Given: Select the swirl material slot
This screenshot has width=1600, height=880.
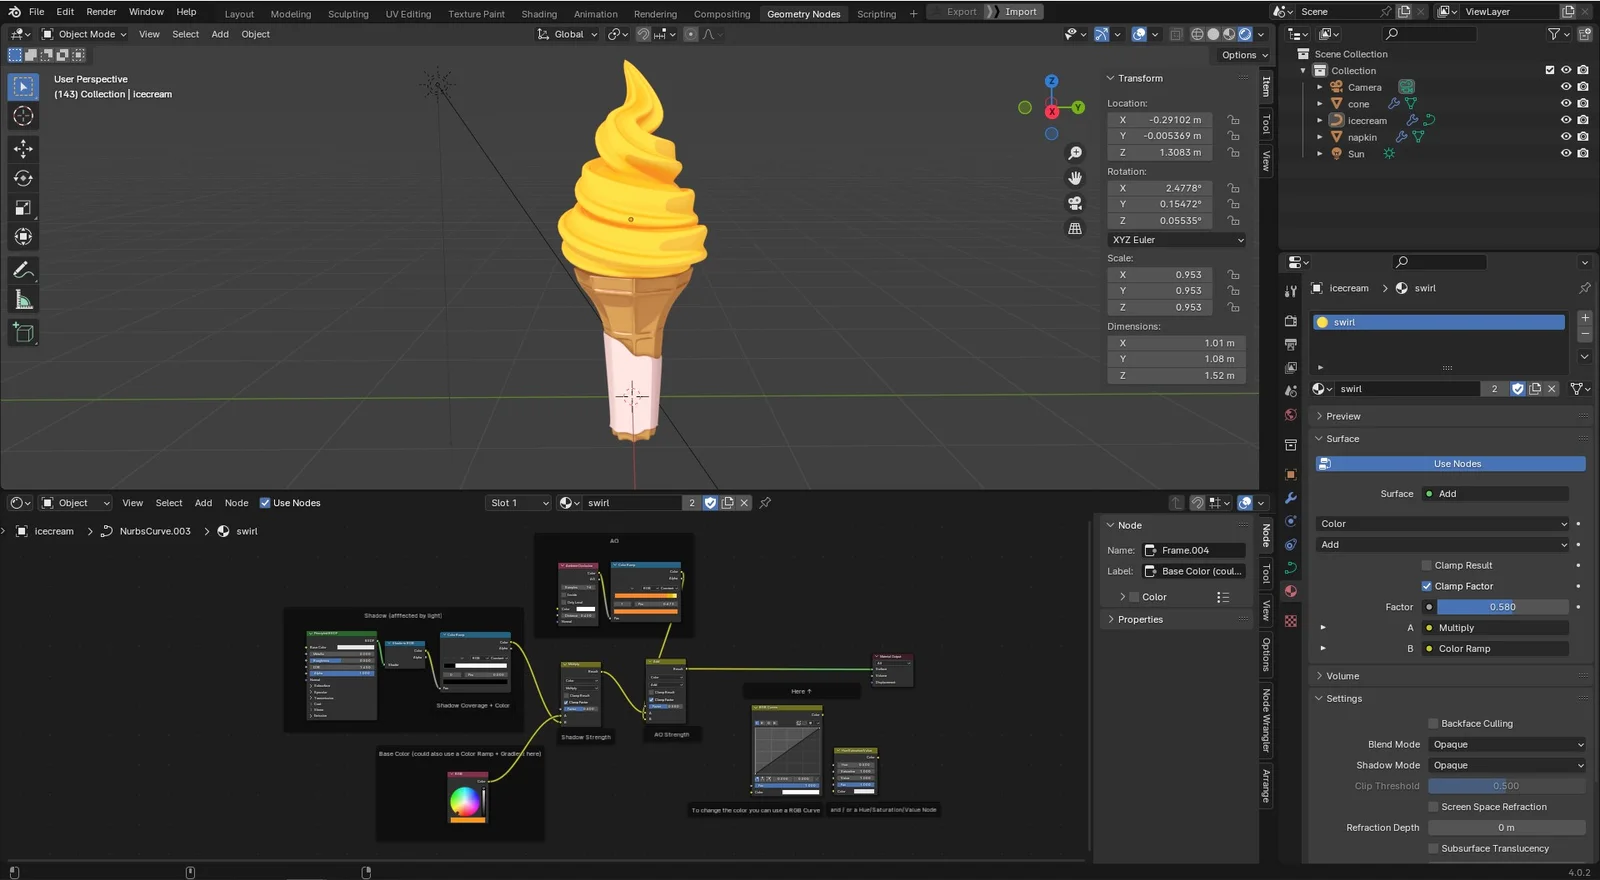Looking at the screenshot, I should (x=1439, y=322).
